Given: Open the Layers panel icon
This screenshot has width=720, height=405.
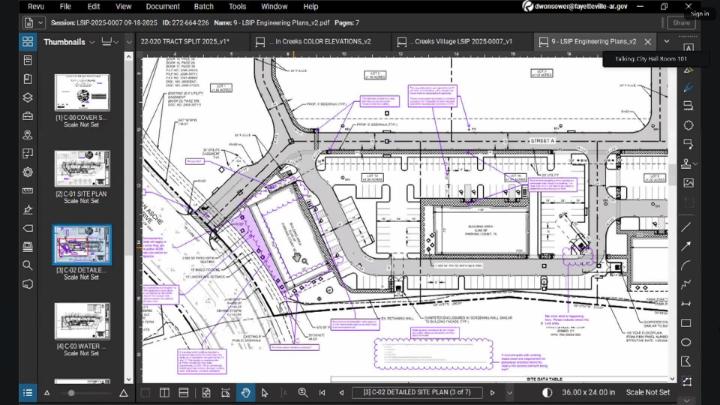Looking at the screenshot, I should click(x=28, y=98).
